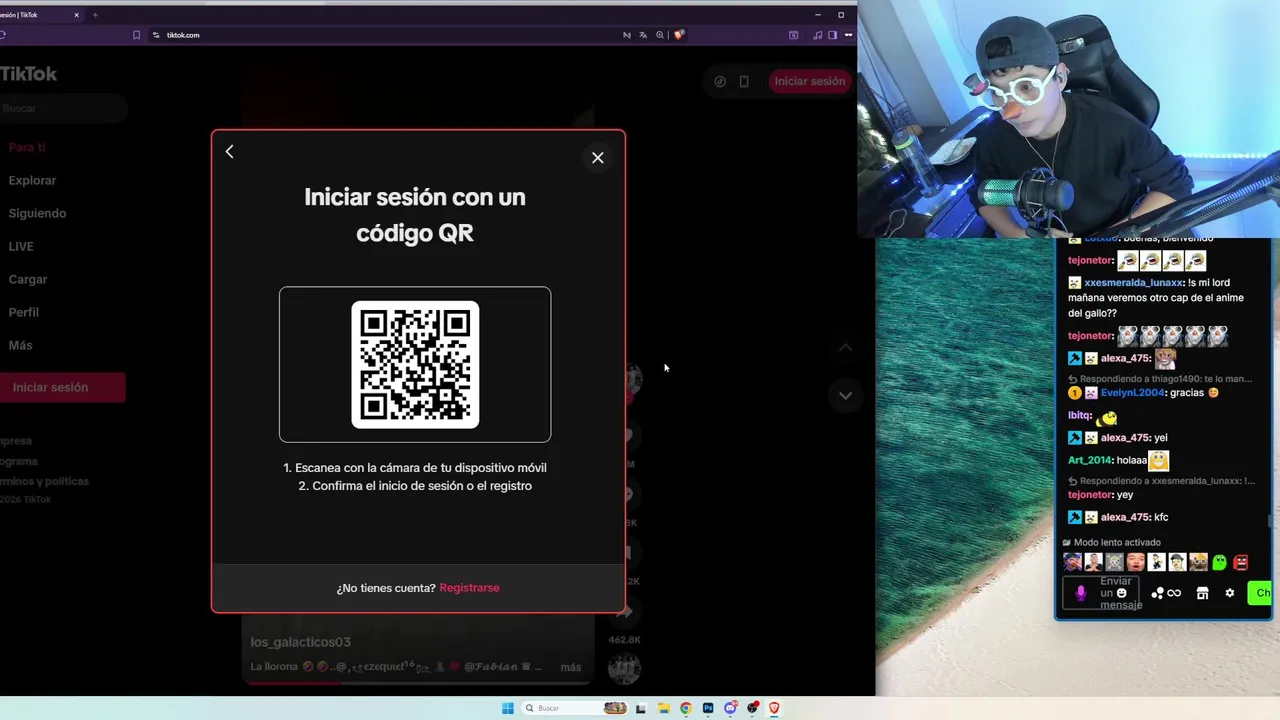Click the green Chat send button
Viewport: 1280px width, 720px height.
pyautogui.click(x=1260, y=593)
